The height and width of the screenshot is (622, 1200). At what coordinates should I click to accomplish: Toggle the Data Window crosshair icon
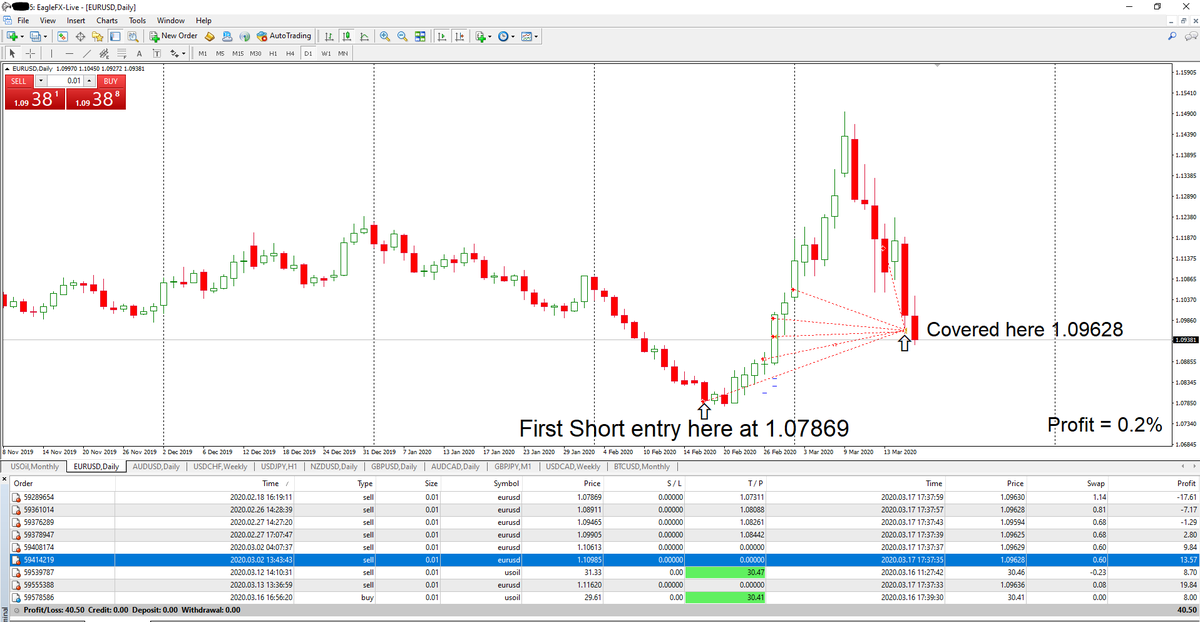click(80, 36)
